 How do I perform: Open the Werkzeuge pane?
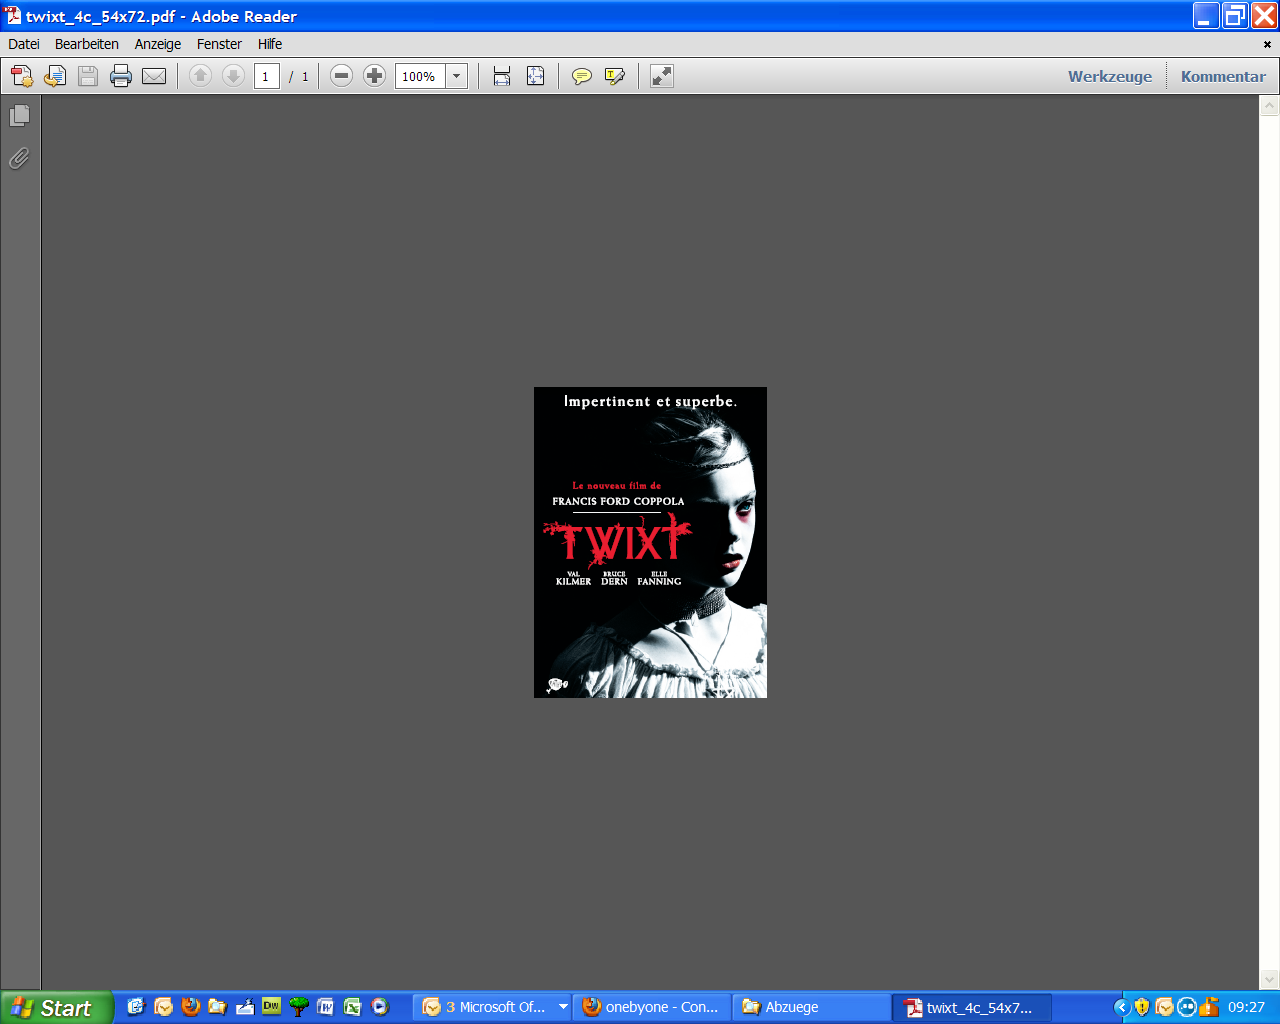[1109, 76]
